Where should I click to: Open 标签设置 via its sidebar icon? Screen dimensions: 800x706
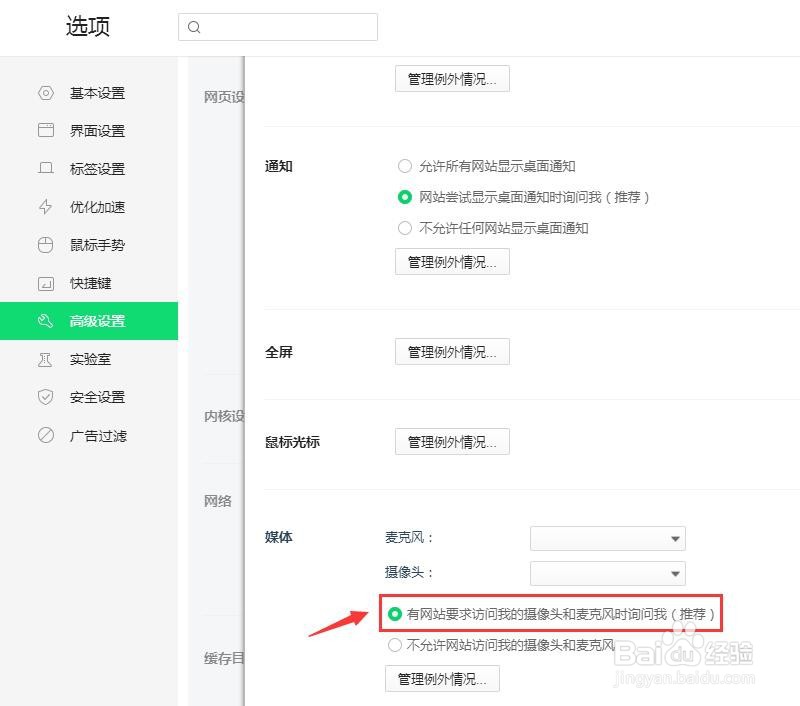pyautogui.click(x=46, y=168)
